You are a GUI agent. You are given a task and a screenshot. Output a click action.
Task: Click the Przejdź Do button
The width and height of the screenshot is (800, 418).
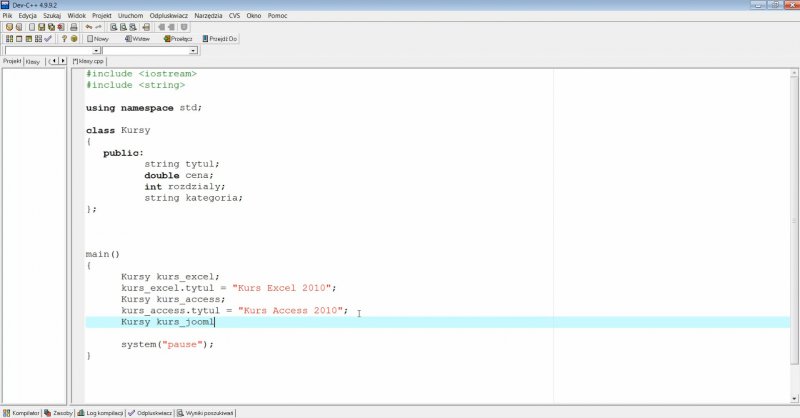[220, 39]
